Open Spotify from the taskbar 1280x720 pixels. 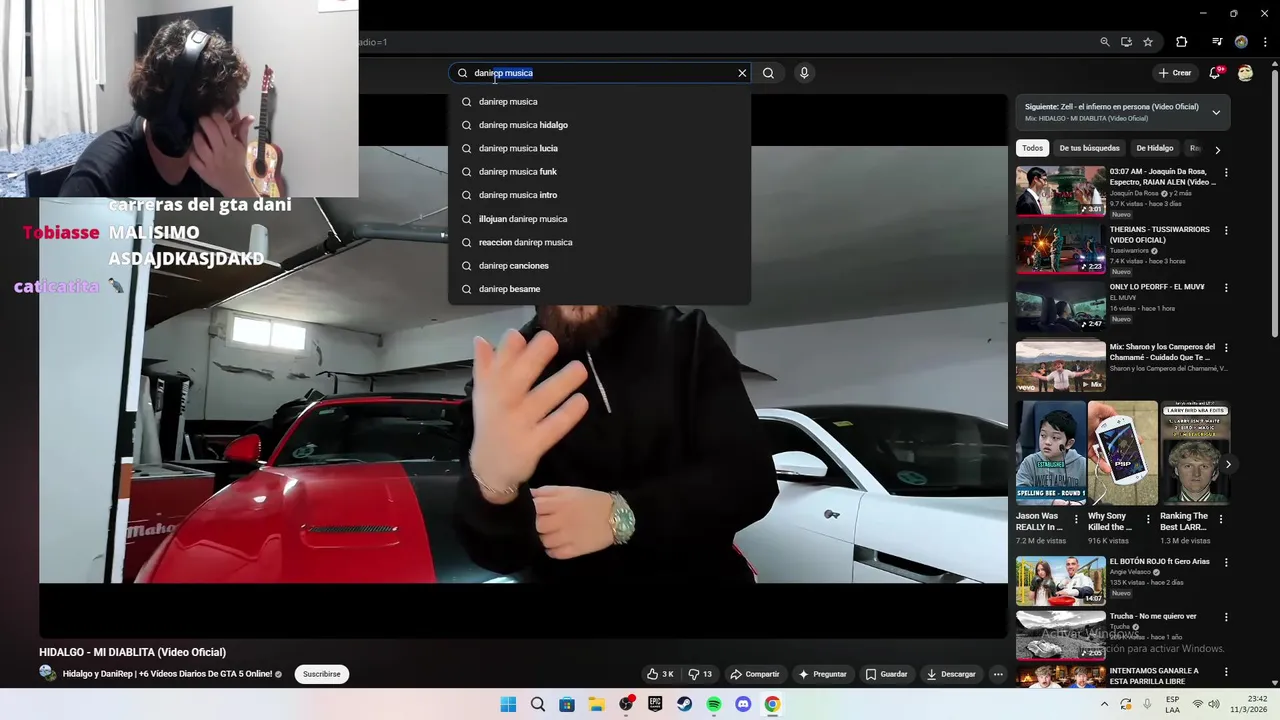(x=714, y=704)
